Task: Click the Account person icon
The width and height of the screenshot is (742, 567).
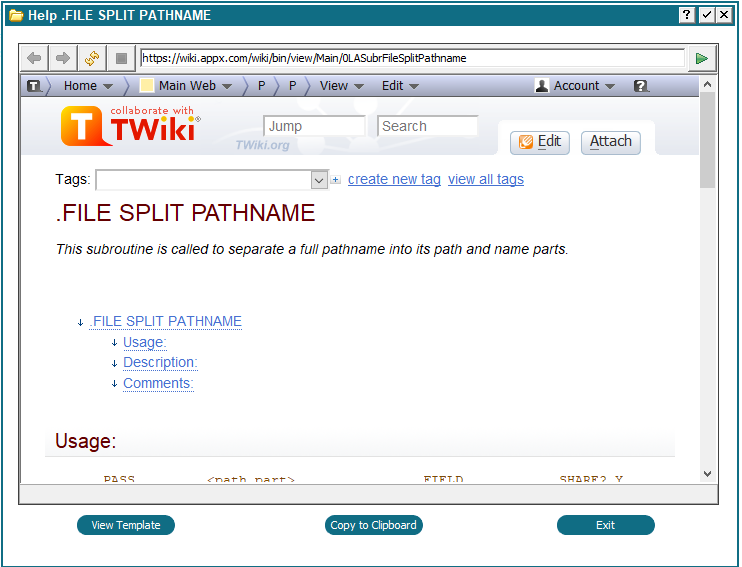Action: (x=542, y=86)
